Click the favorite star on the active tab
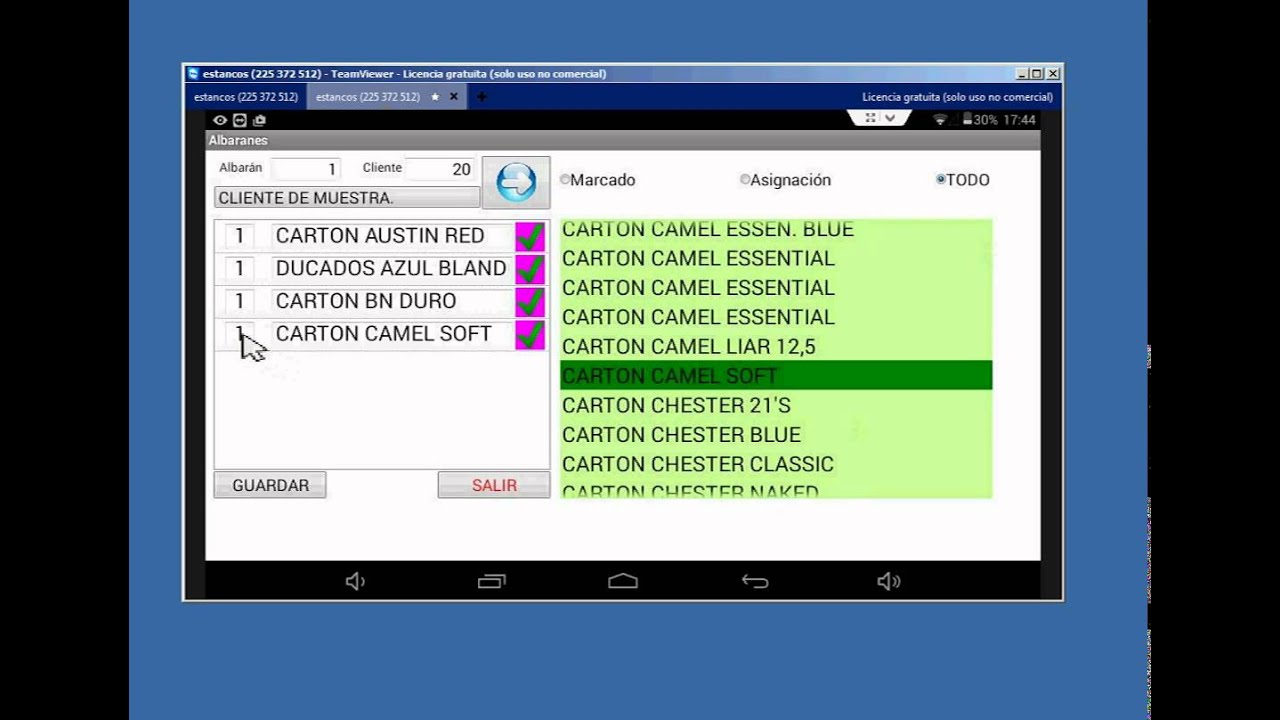1280x720 pixels. click(435, 97)
